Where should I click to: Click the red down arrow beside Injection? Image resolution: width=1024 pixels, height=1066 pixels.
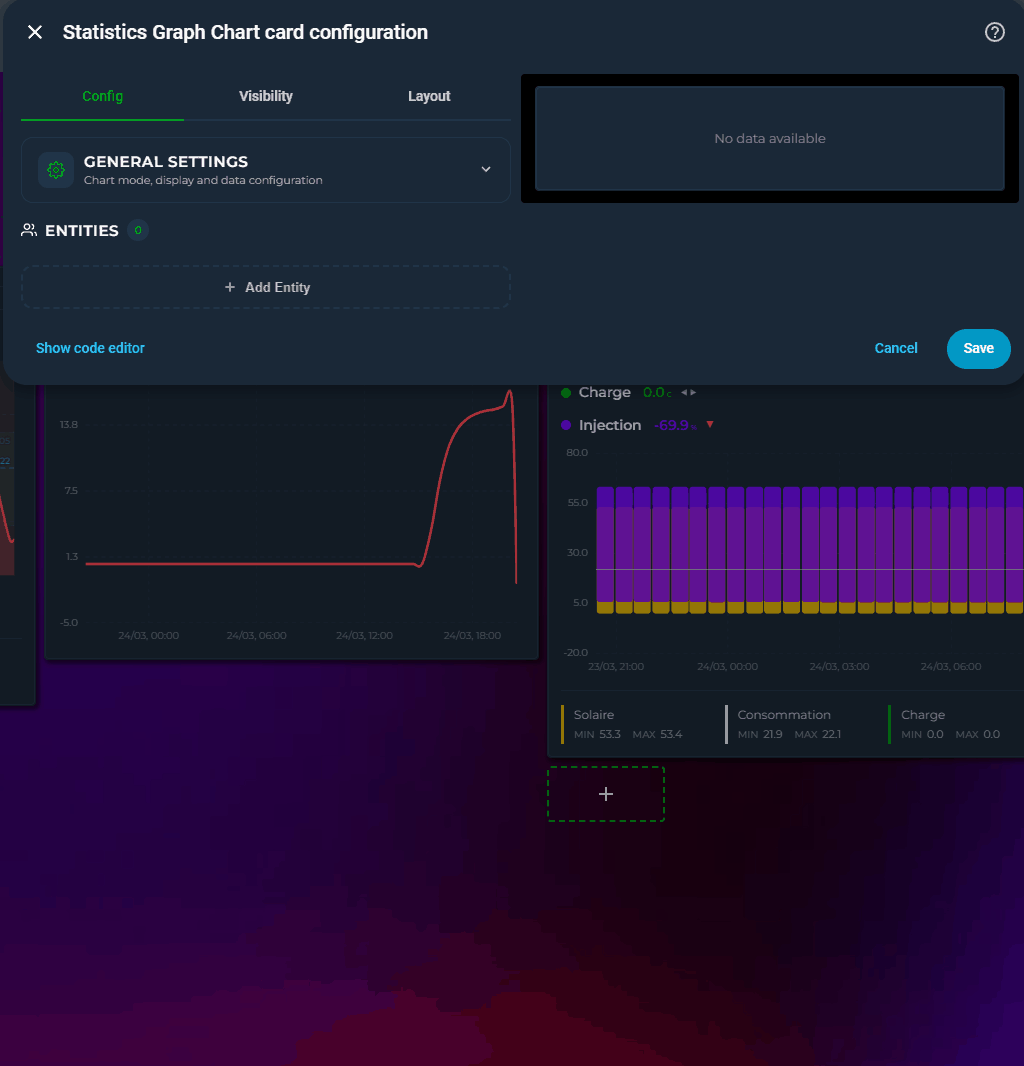click(710, 425)
